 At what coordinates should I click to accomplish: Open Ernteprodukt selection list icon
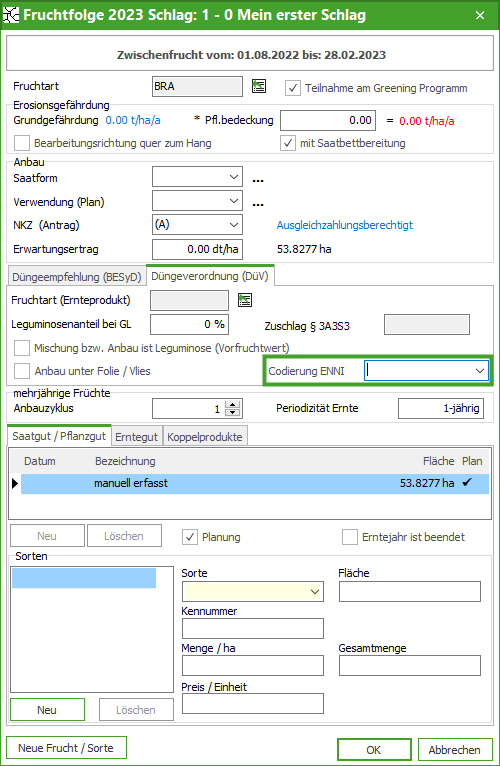click(245, 300)
